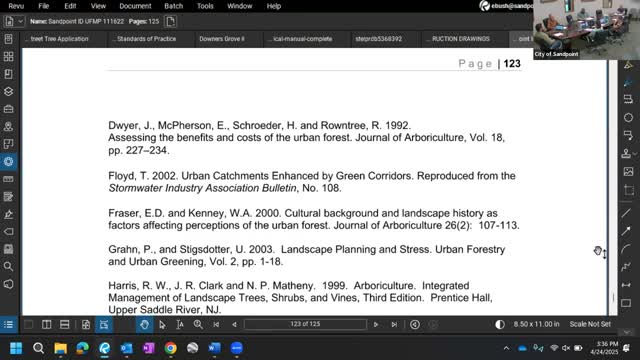Open the Layers panel icon
Viewport: 640px width, 360px height.
pyautogui.click(x=8, y=91)
